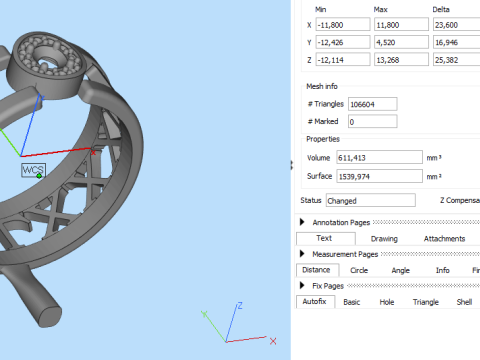This screenshot has height=360, width=480.
Task: Click the Mesh info label
Action: [322, 86]
